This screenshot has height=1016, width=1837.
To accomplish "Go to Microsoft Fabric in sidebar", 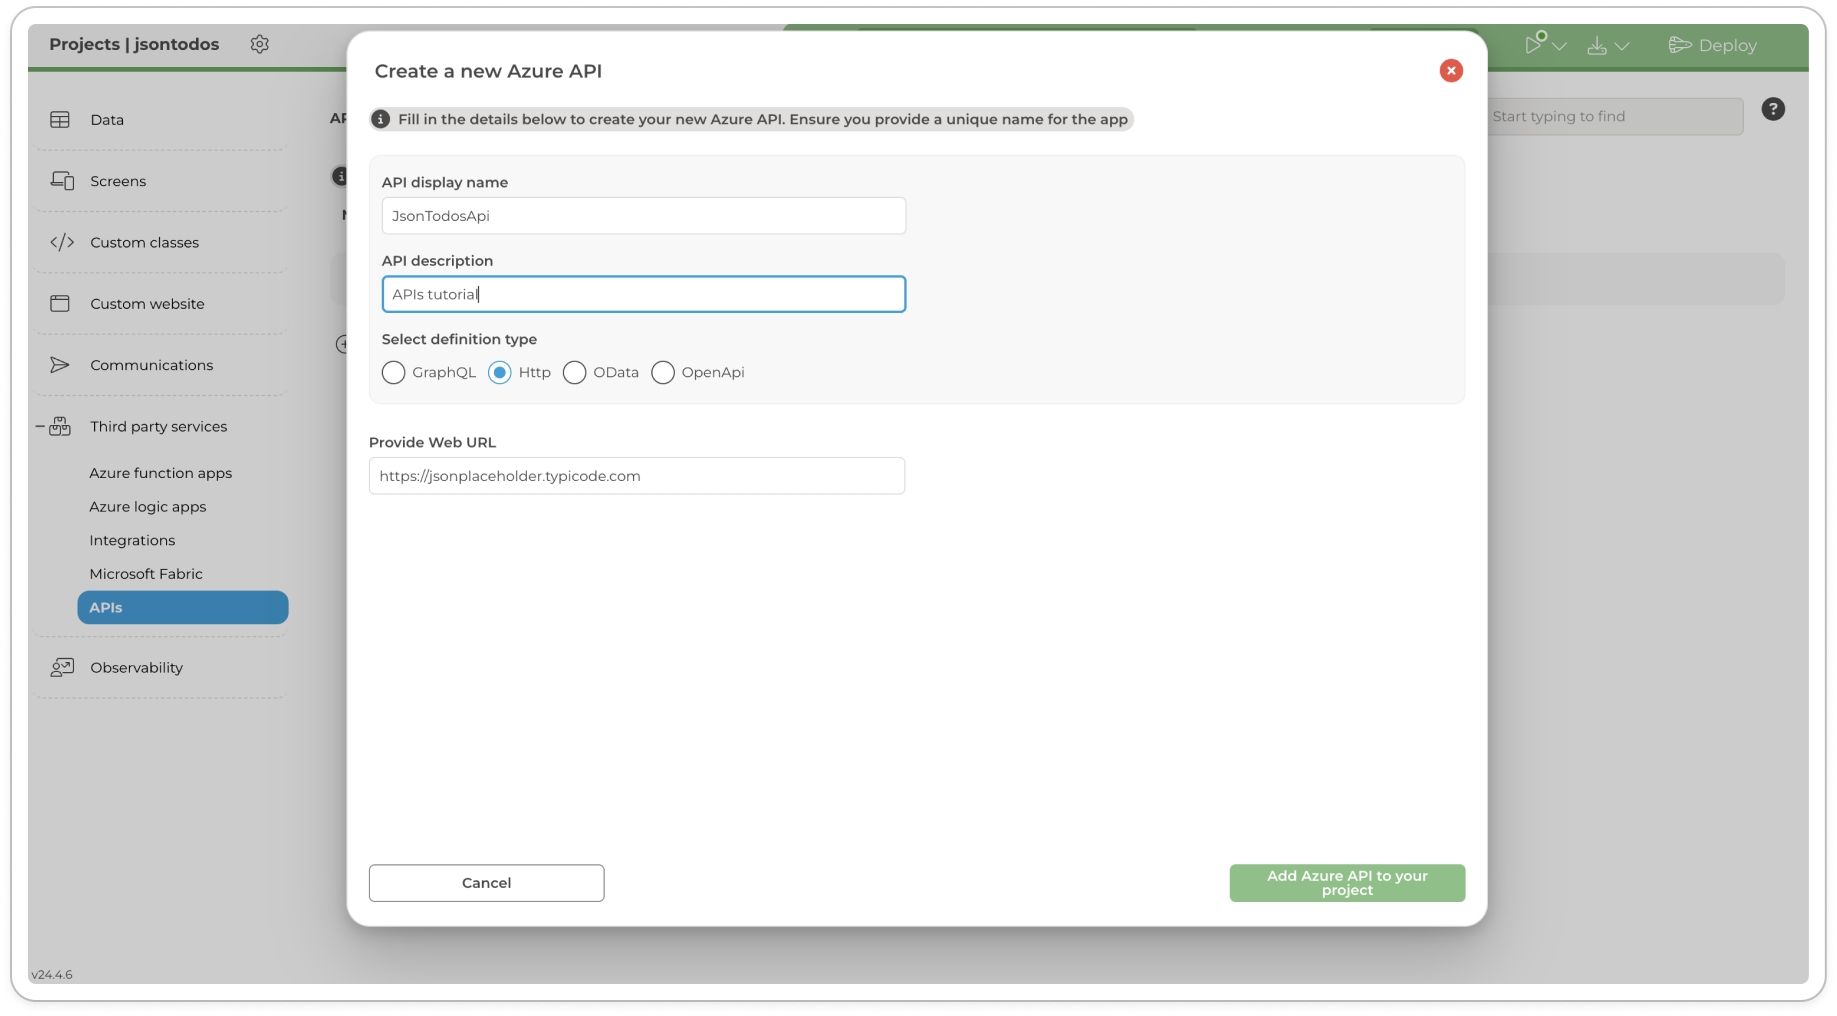I will pos(146,574).
